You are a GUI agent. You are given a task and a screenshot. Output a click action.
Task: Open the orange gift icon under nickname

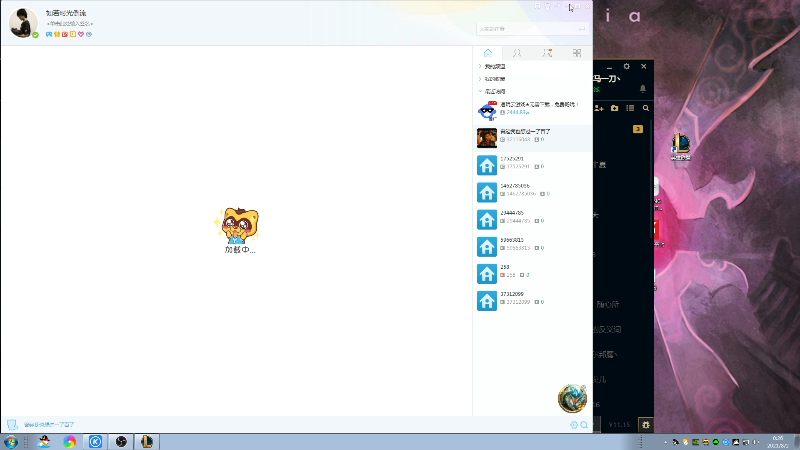(x=57, y=34)
